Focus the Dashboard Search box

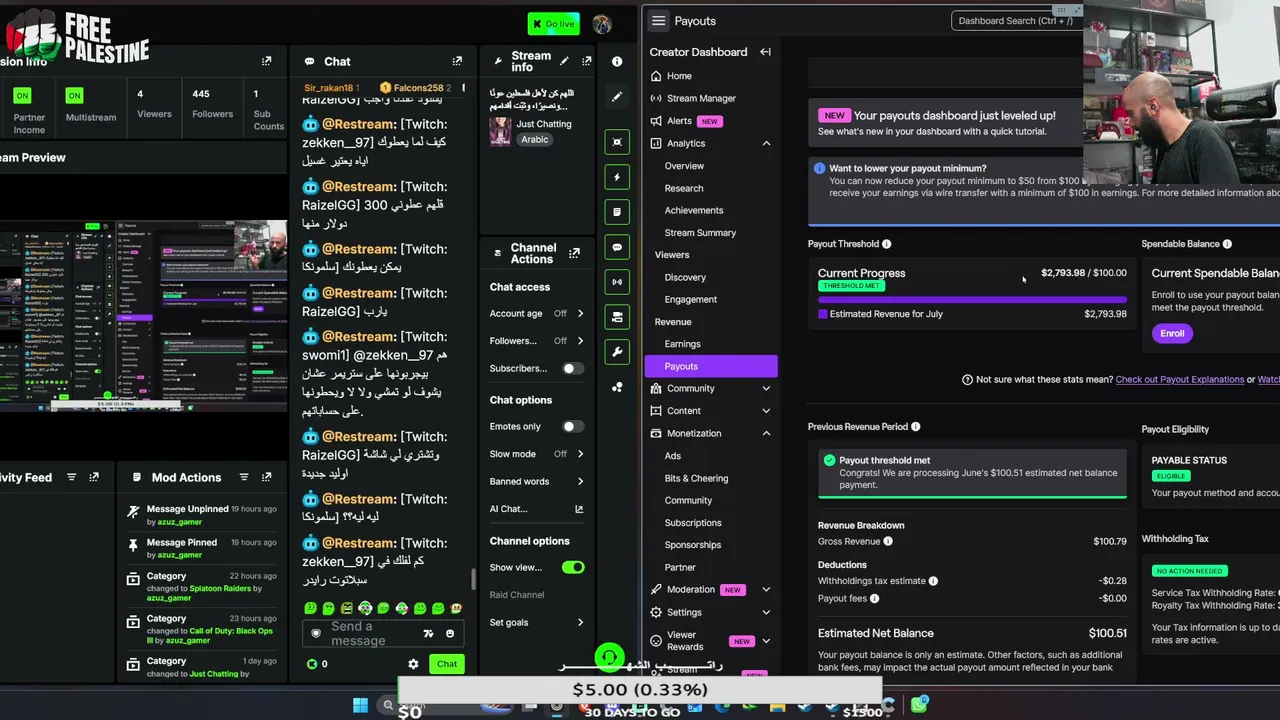pyautogui.click(x=1015, y=21)
